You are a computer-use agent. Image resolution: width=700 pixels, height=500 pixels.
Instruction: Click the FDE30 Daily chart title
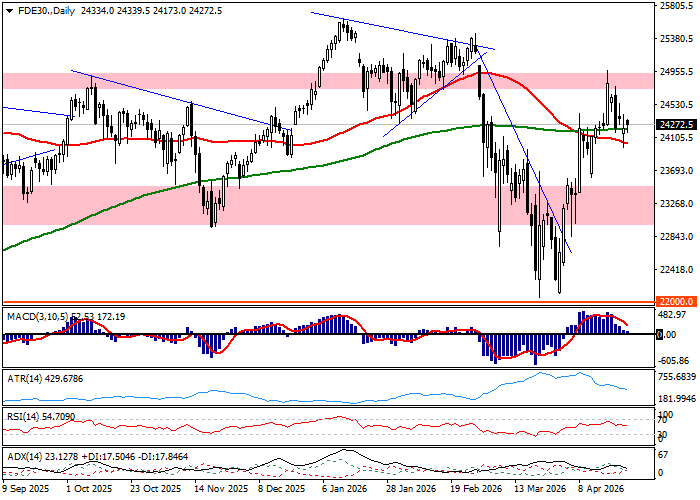(42, 9)
